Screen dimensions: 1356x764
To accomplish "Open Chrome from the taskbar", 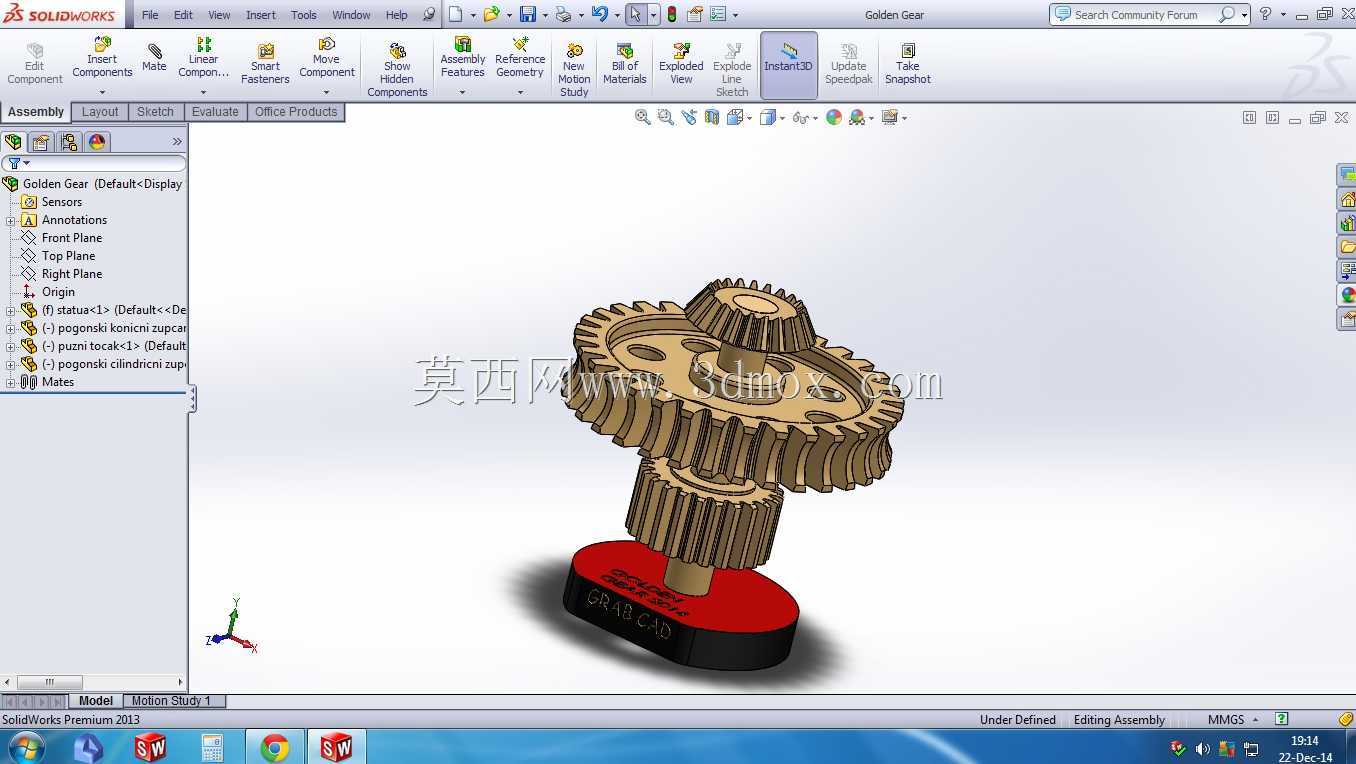I will pos(274,747).
